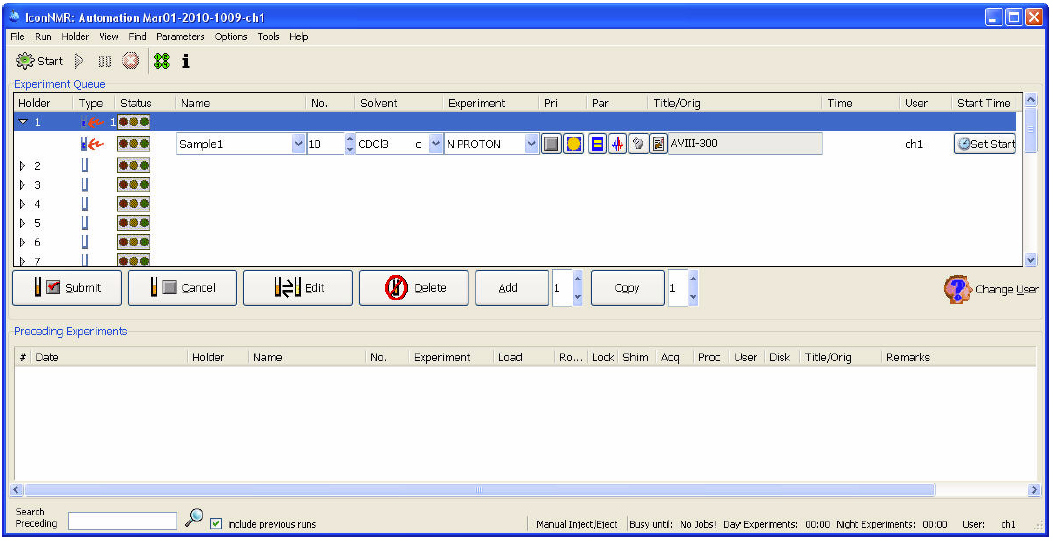This screenshot has width=1053, height=541.
Task: Click the Status column header in queue
Action: [136, 103]
